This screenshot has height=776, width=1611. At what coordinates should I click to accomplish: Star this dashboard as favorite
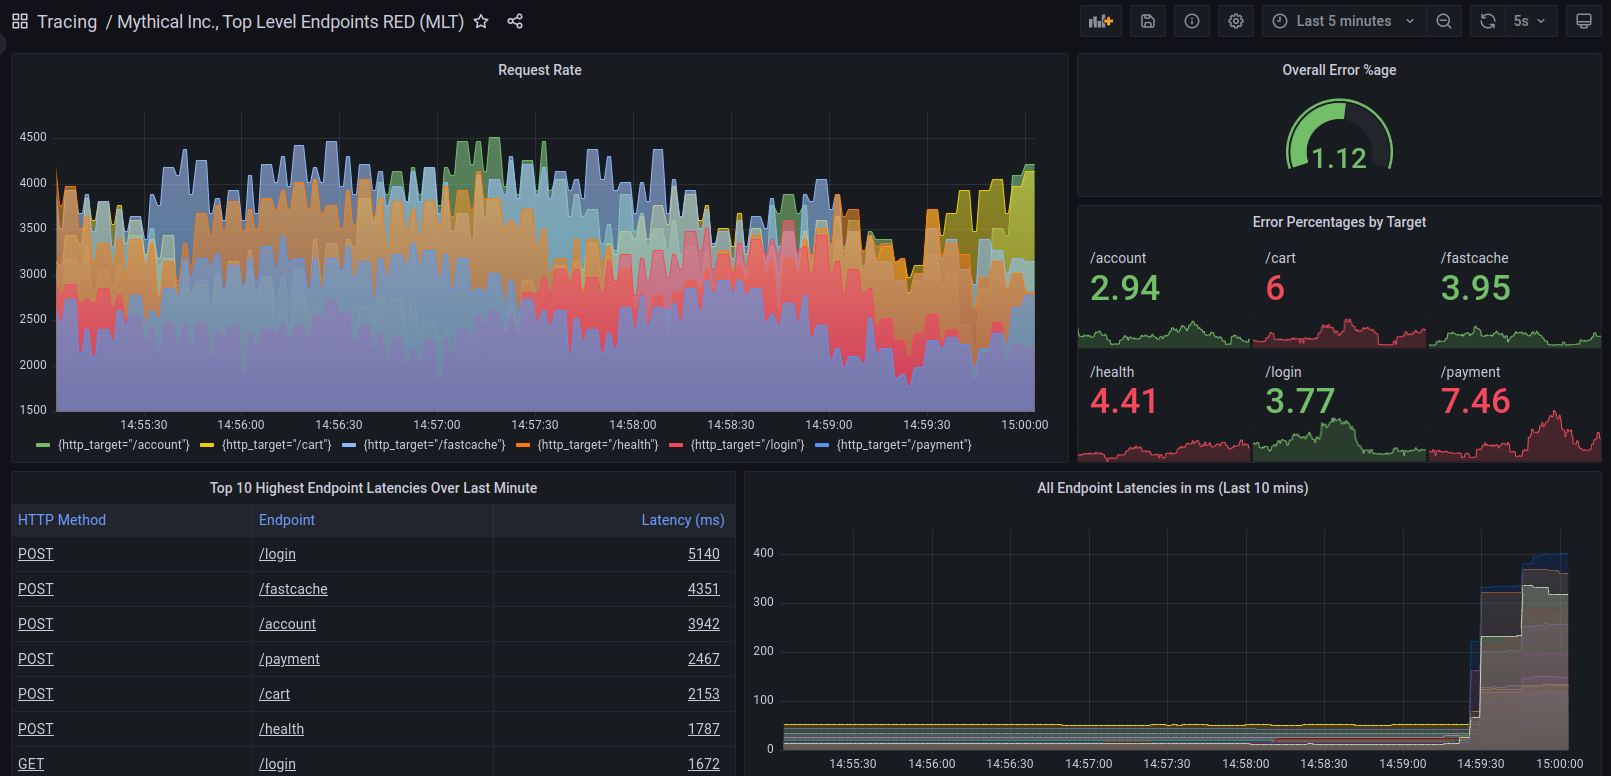coord(481,21)
